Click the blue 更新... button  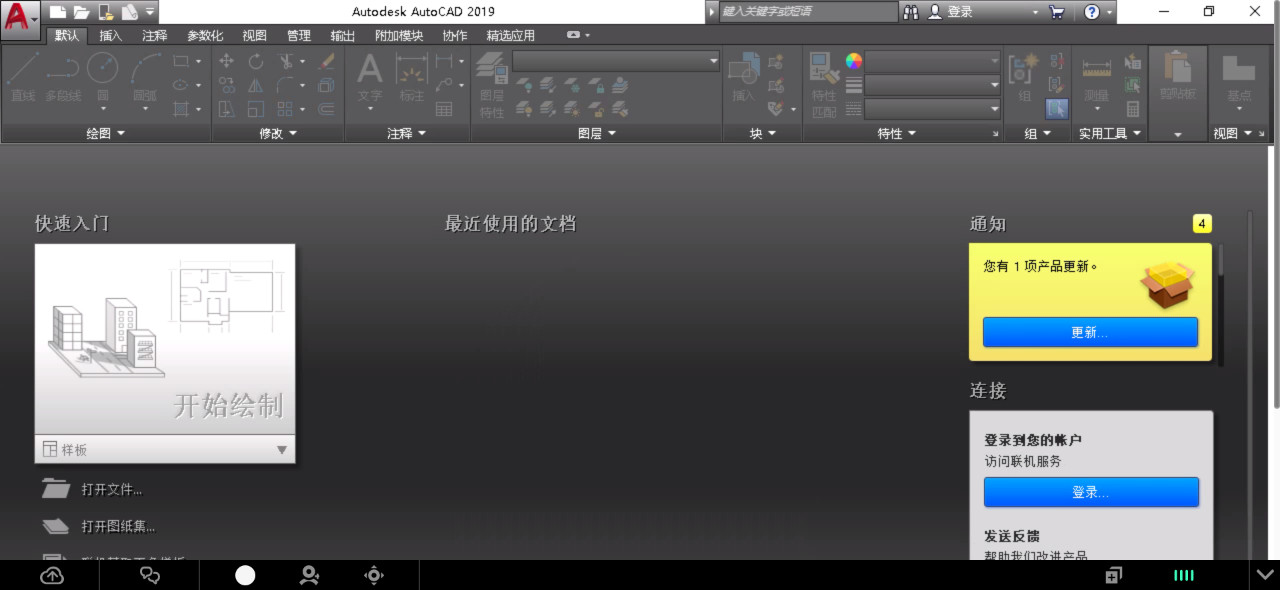pyautogui.click(x=1090, y=332)
